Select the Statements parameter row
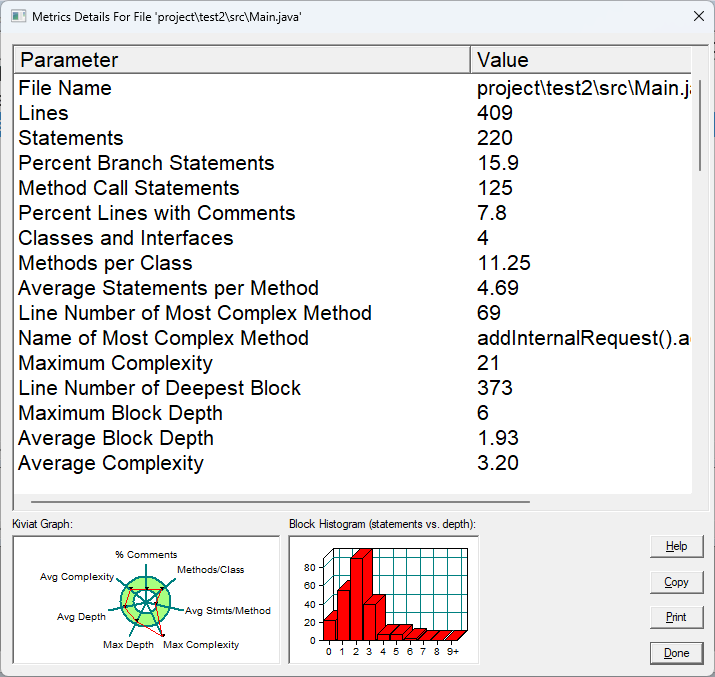The height and width of the screenshot is (677, 715). (x=353, y=138)
